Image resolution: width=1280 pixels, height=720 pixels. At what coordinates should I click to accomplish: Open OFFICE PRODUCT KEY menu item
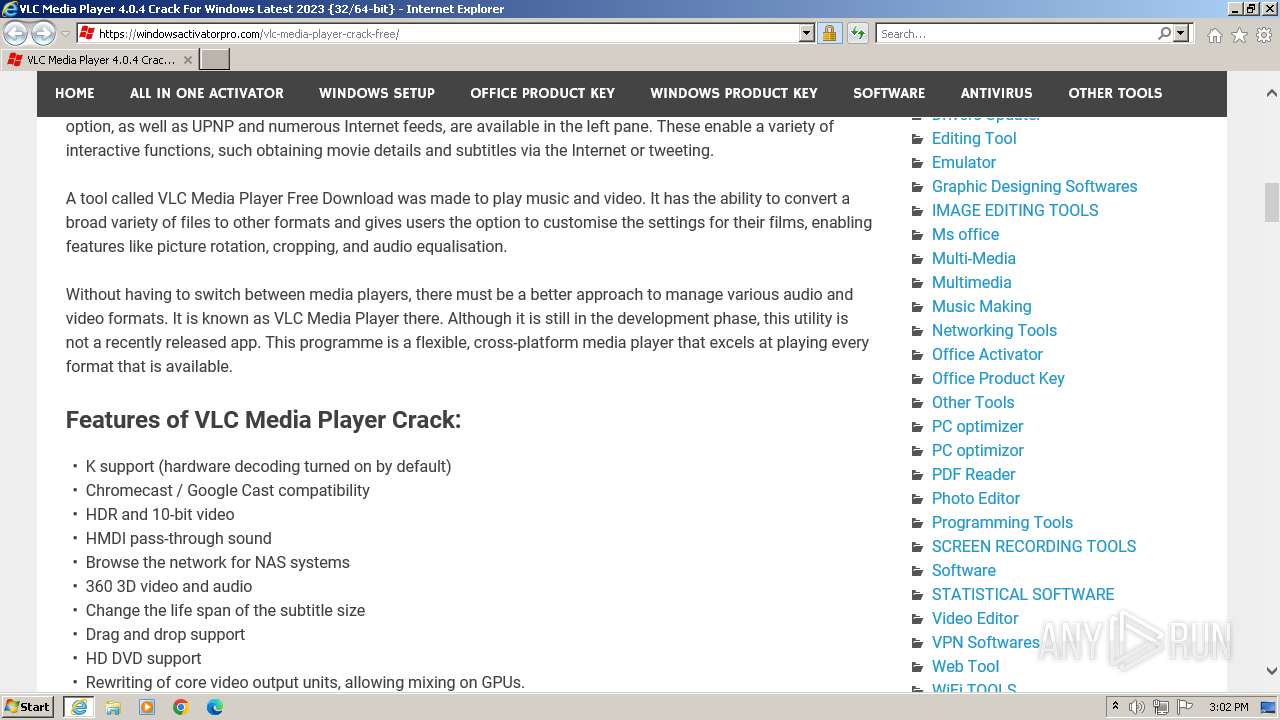(543, 93)
